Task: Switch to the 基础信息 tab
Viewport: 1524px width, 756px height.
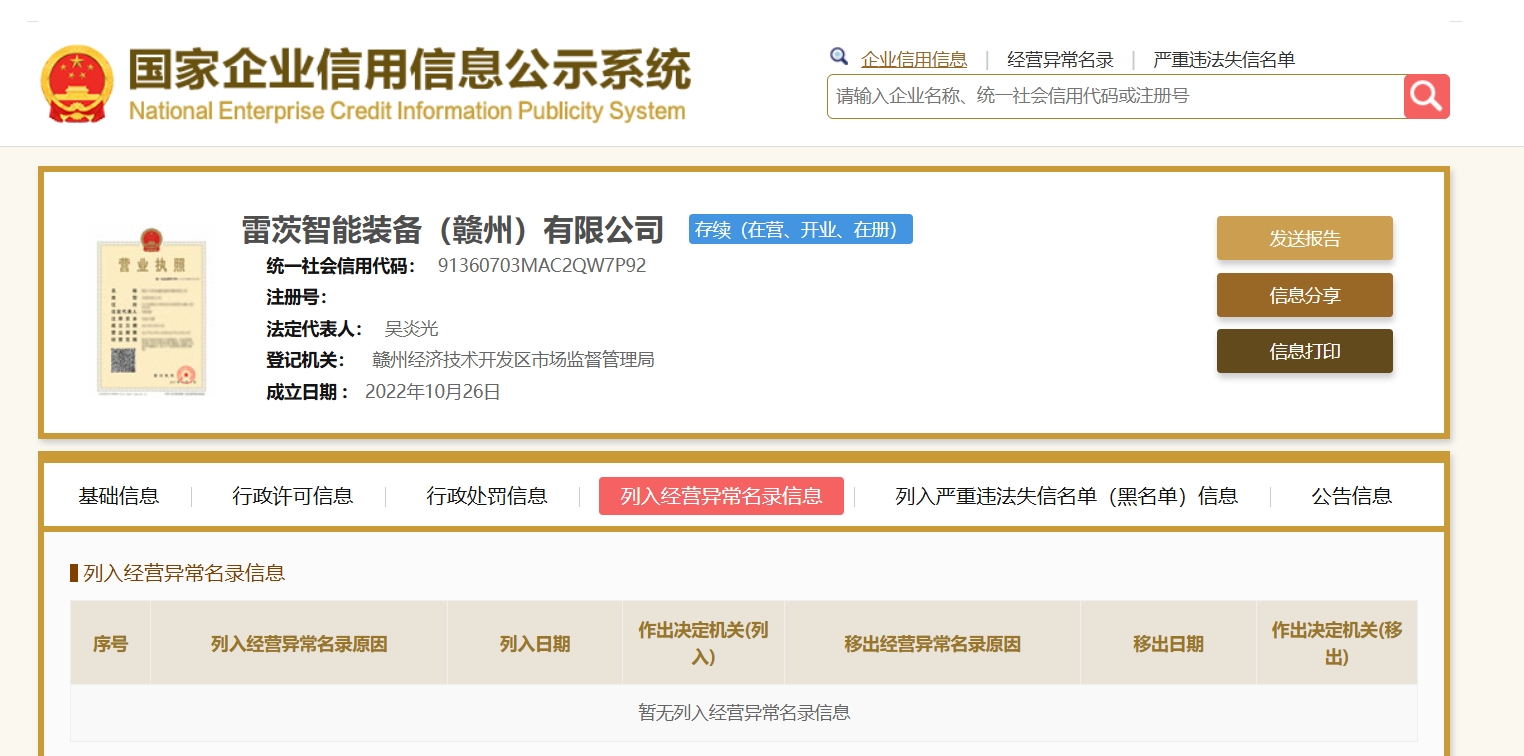Action: pyautogui.click(x=119, y=496)
